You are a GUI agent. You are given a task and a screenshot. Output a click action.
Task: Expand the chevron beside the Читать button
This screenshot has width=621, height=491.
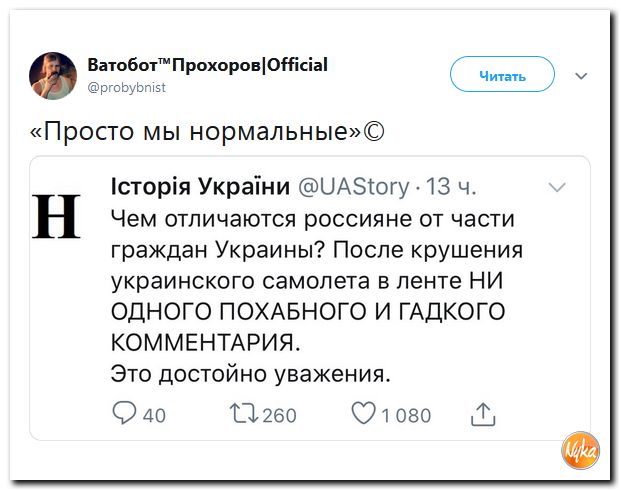click(581, 75)
